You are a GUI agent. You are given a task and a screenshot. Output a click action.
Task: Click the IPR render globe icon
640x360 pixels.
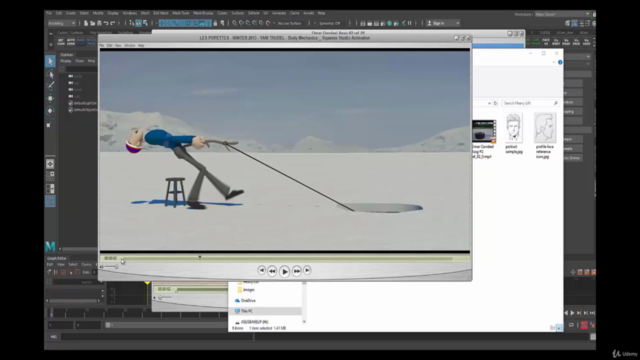389,23
